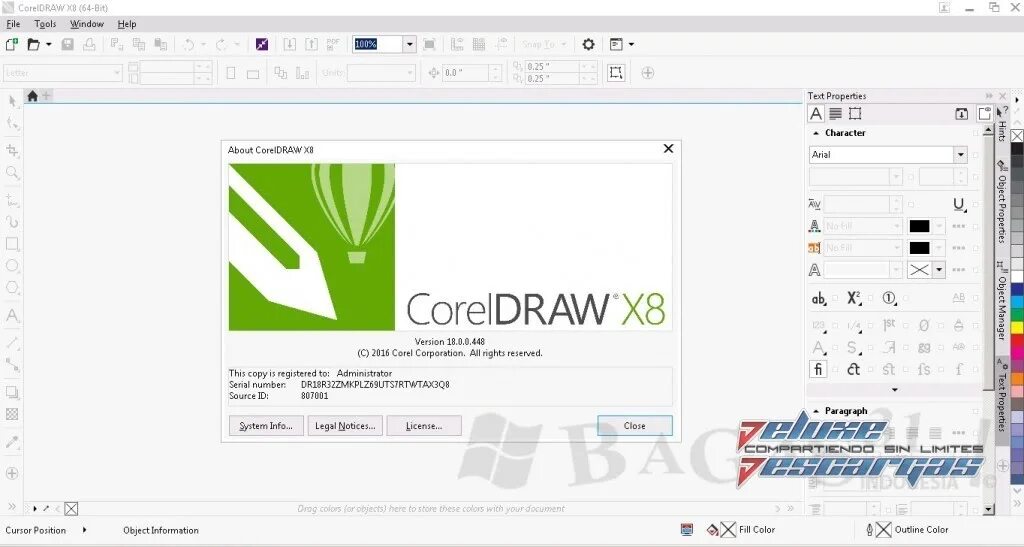Click the Full-Screen Preview icon
The image size is (1024, 547).
(x=430, y=44)
